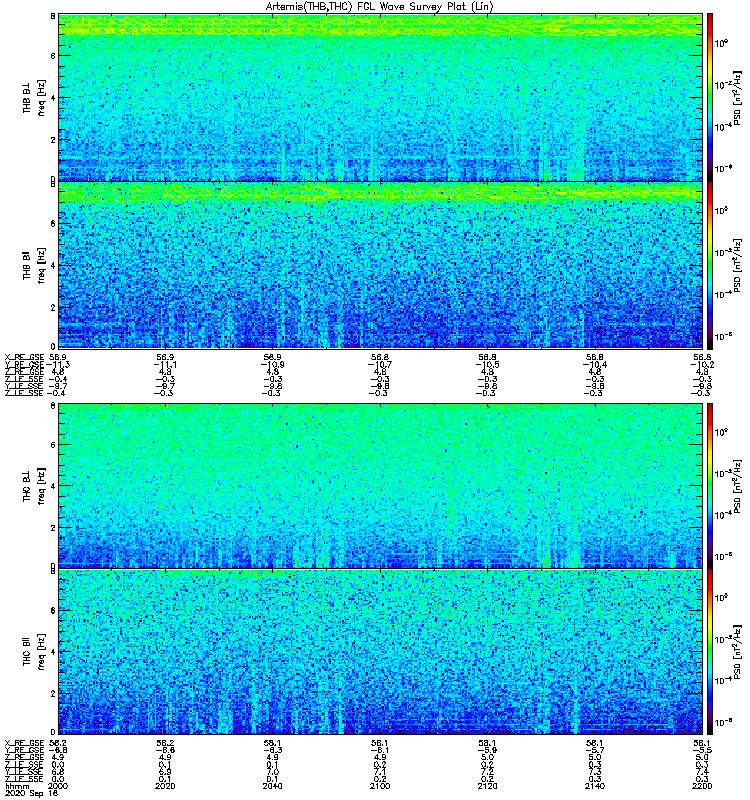Click the '10⁻⁴' tick on the THB B⊥ color bar
The image size is (750, 800).
tap(723, 126)
